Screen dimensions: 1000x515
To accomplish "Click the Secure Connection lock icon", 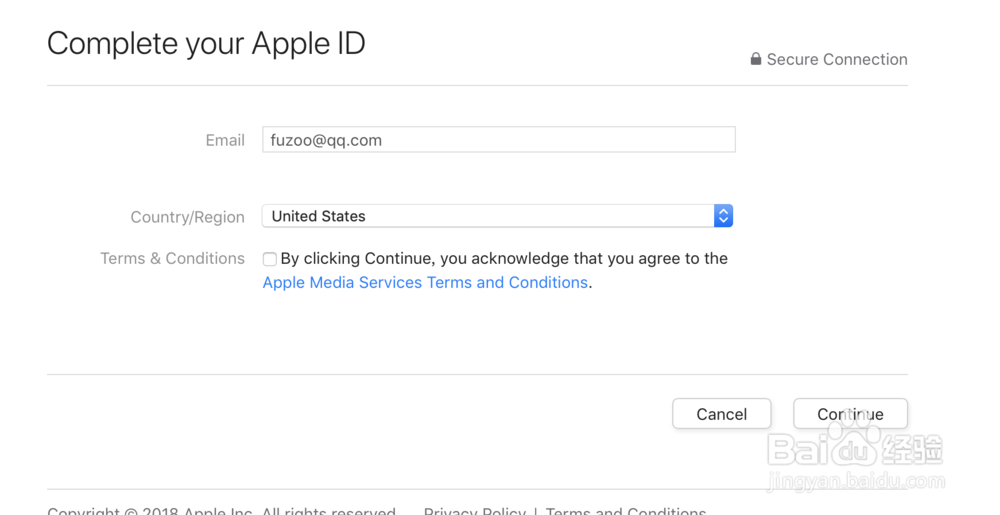I will [756, 59].
